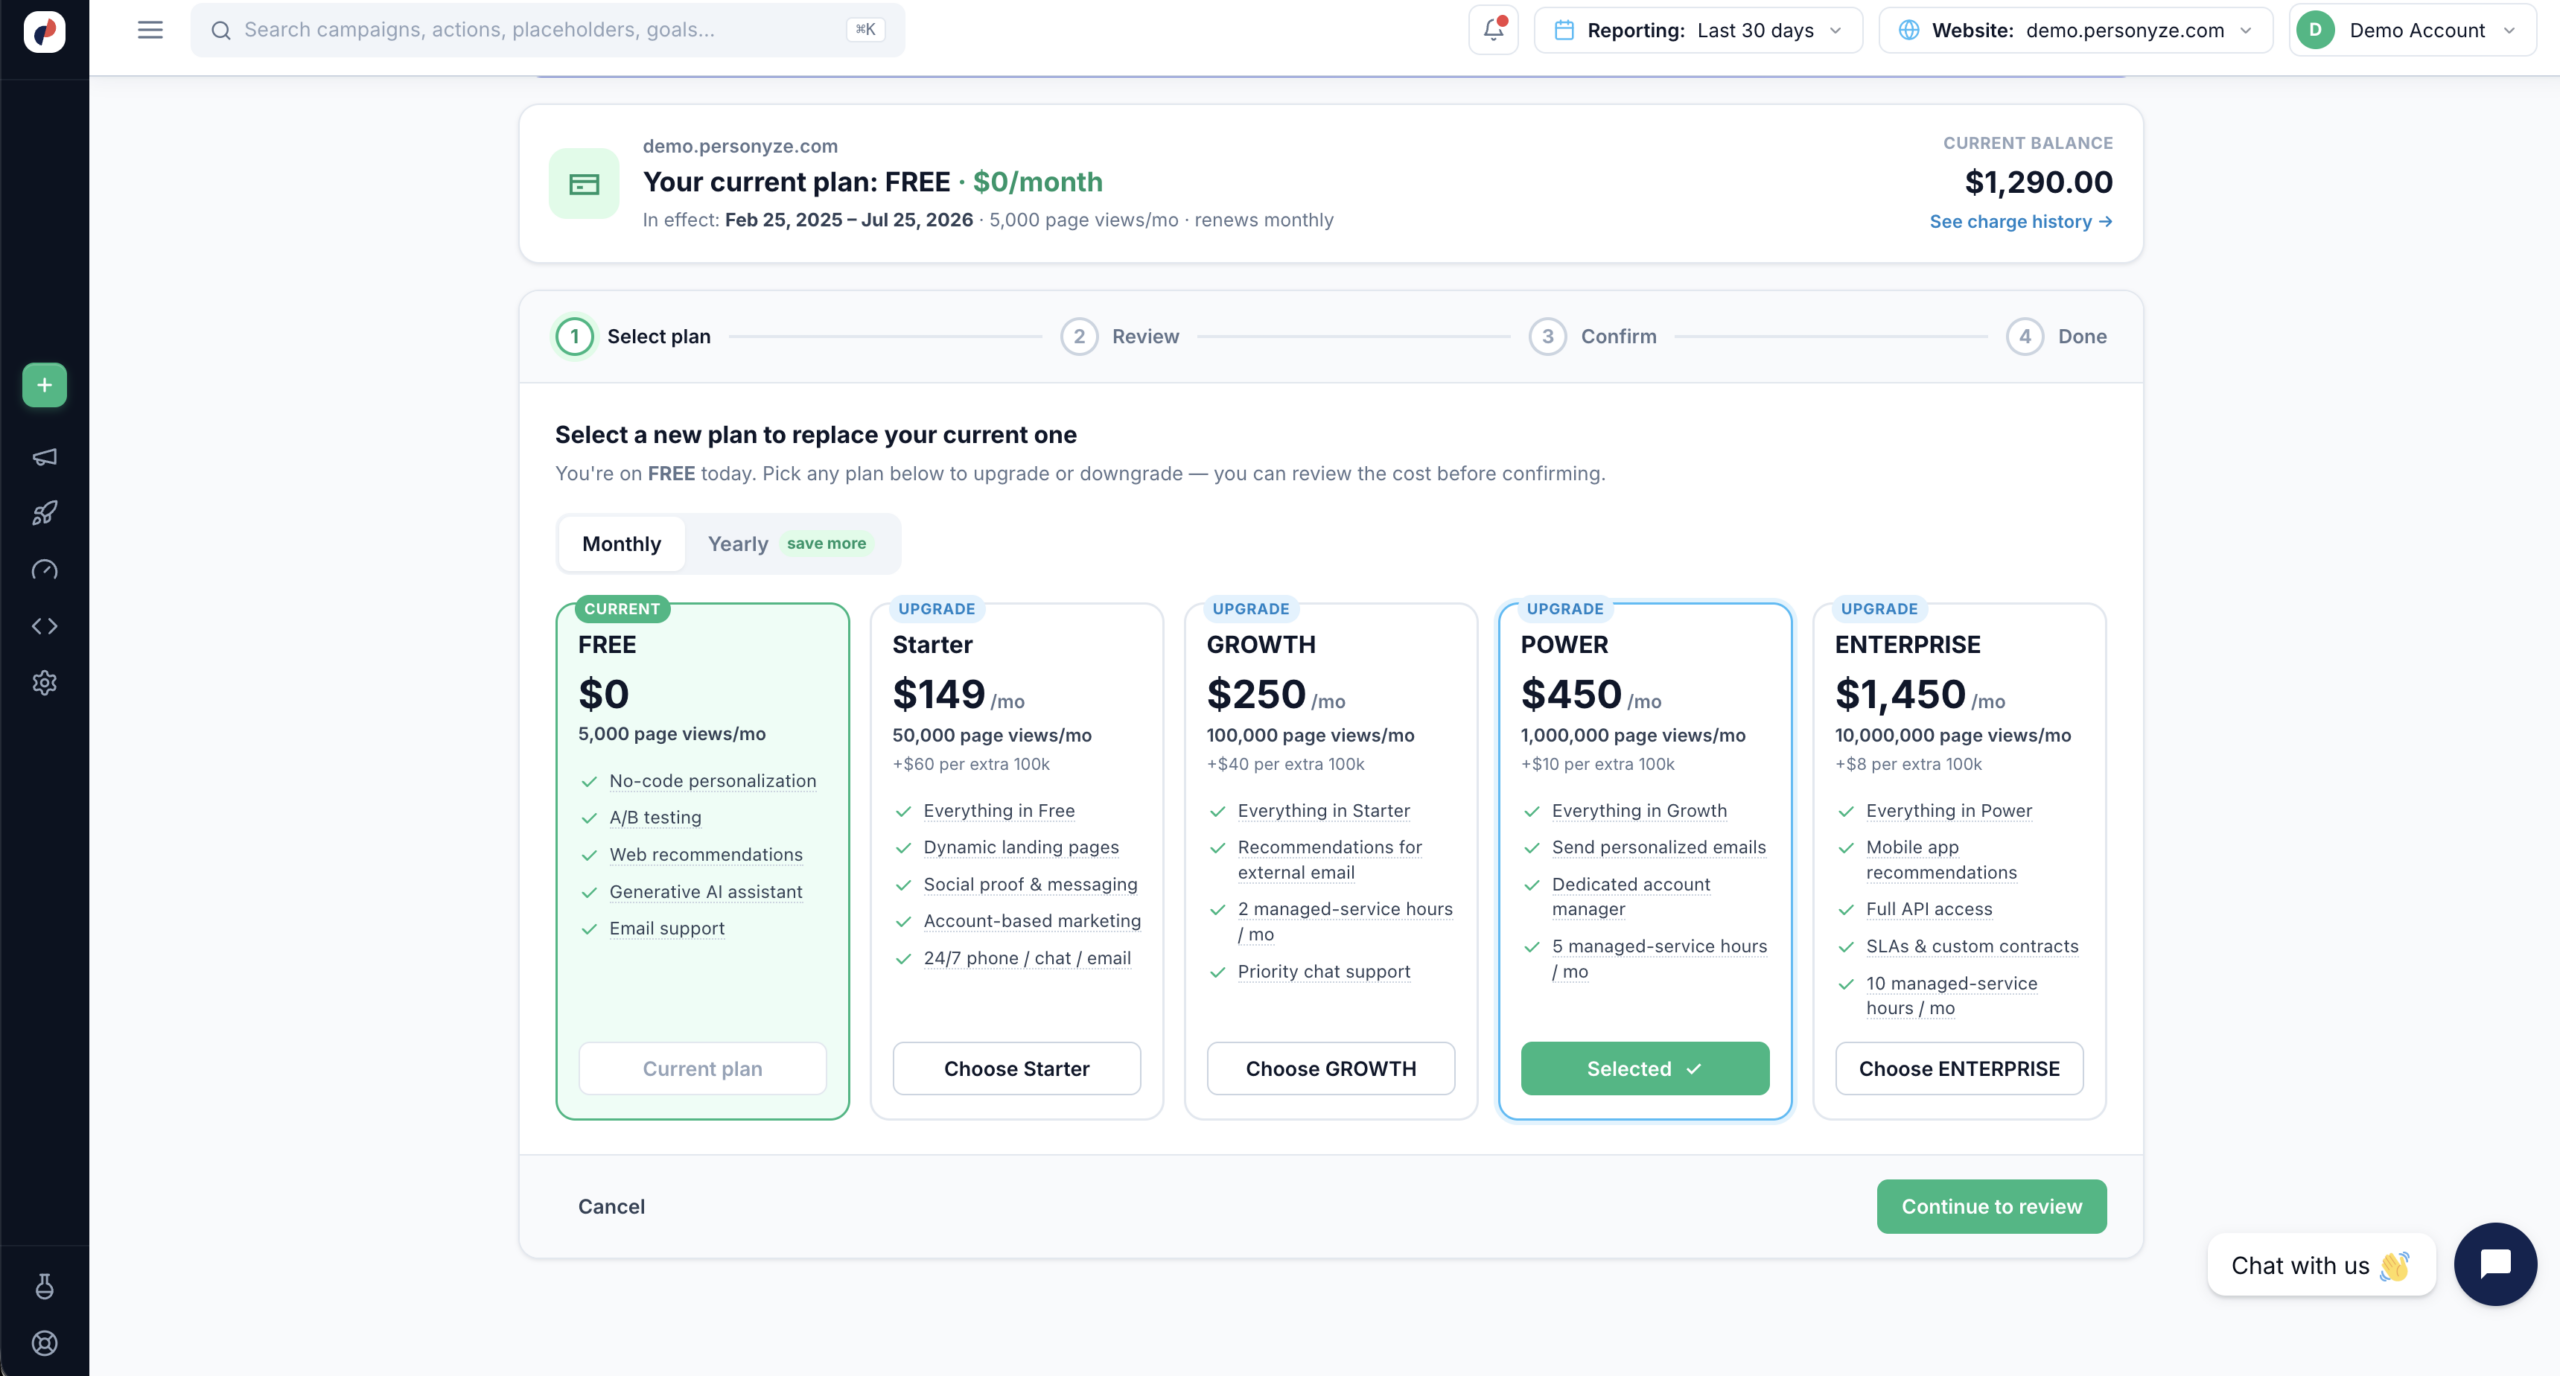
Task: Focus the campaigns search field
Action: [x=547, y=30]
